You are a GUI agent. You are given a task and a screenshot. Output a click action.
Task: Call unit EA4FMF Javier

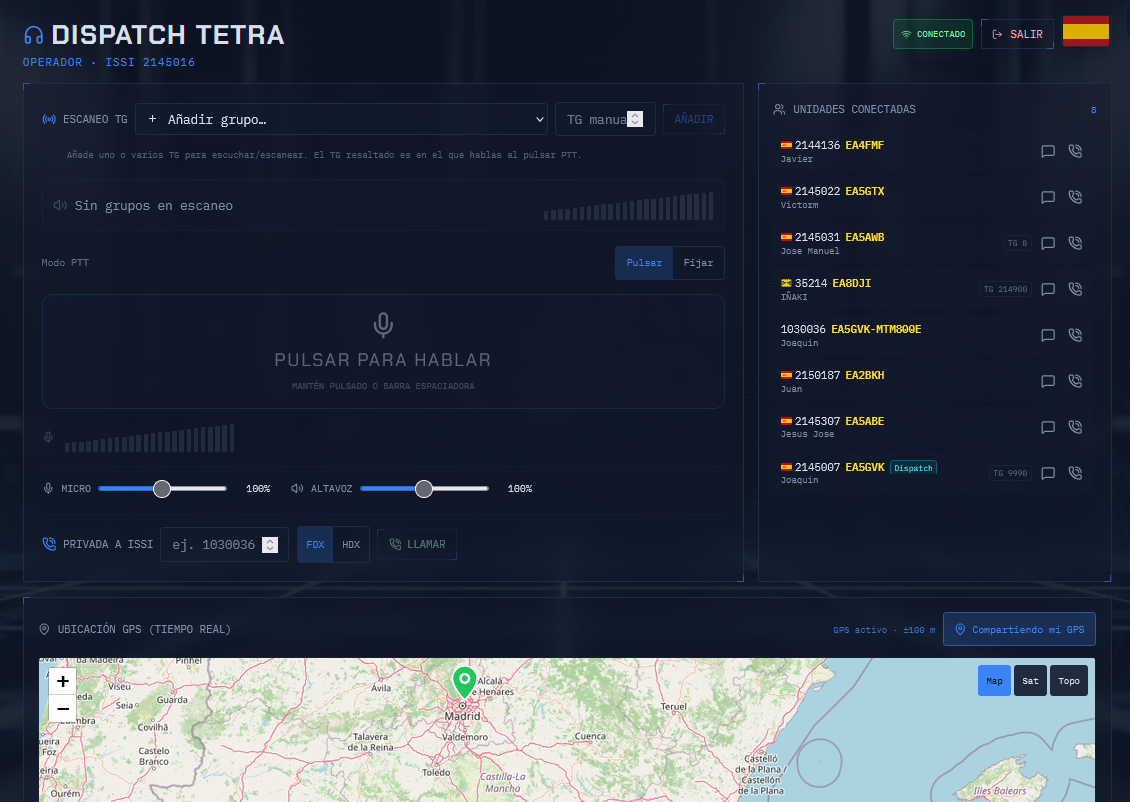tap(1075, 151)
